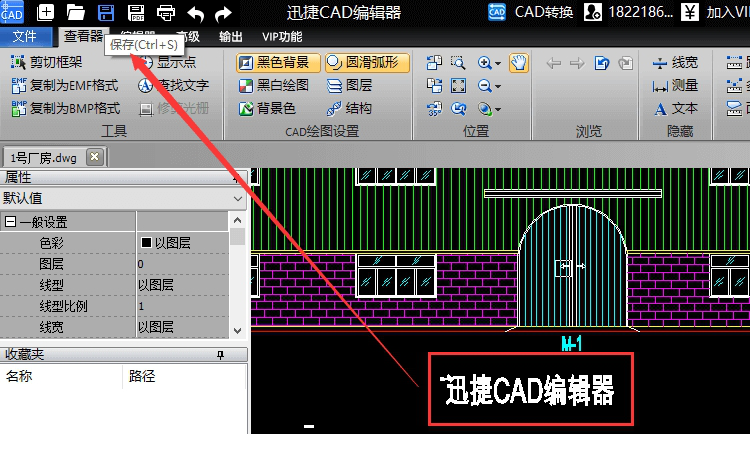Screen dimensions: 750x451
Task: Open the 图层 layers dialog
Action: [x=350, y=85]
